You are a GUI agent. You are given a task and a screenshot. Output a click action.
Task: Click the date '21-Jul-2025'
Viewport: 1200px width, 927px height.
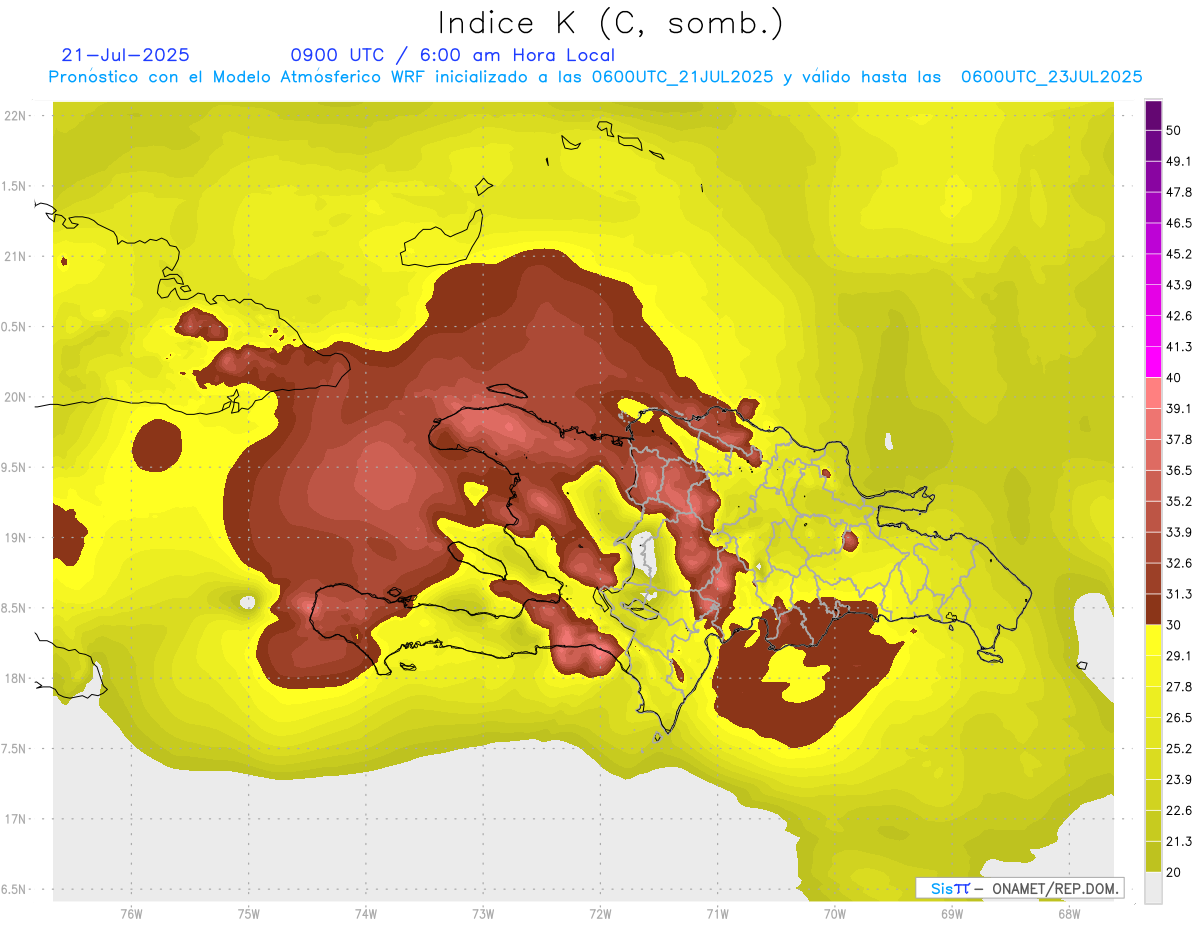125,55
